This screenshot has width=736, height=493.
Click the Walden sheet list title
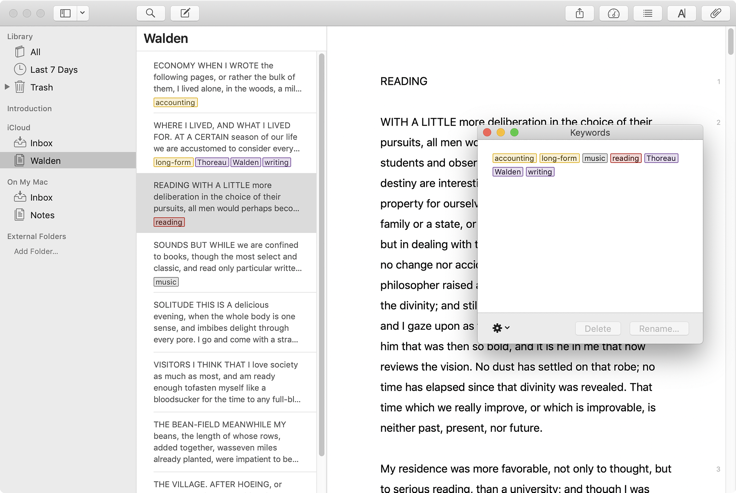tap(166, 39)
